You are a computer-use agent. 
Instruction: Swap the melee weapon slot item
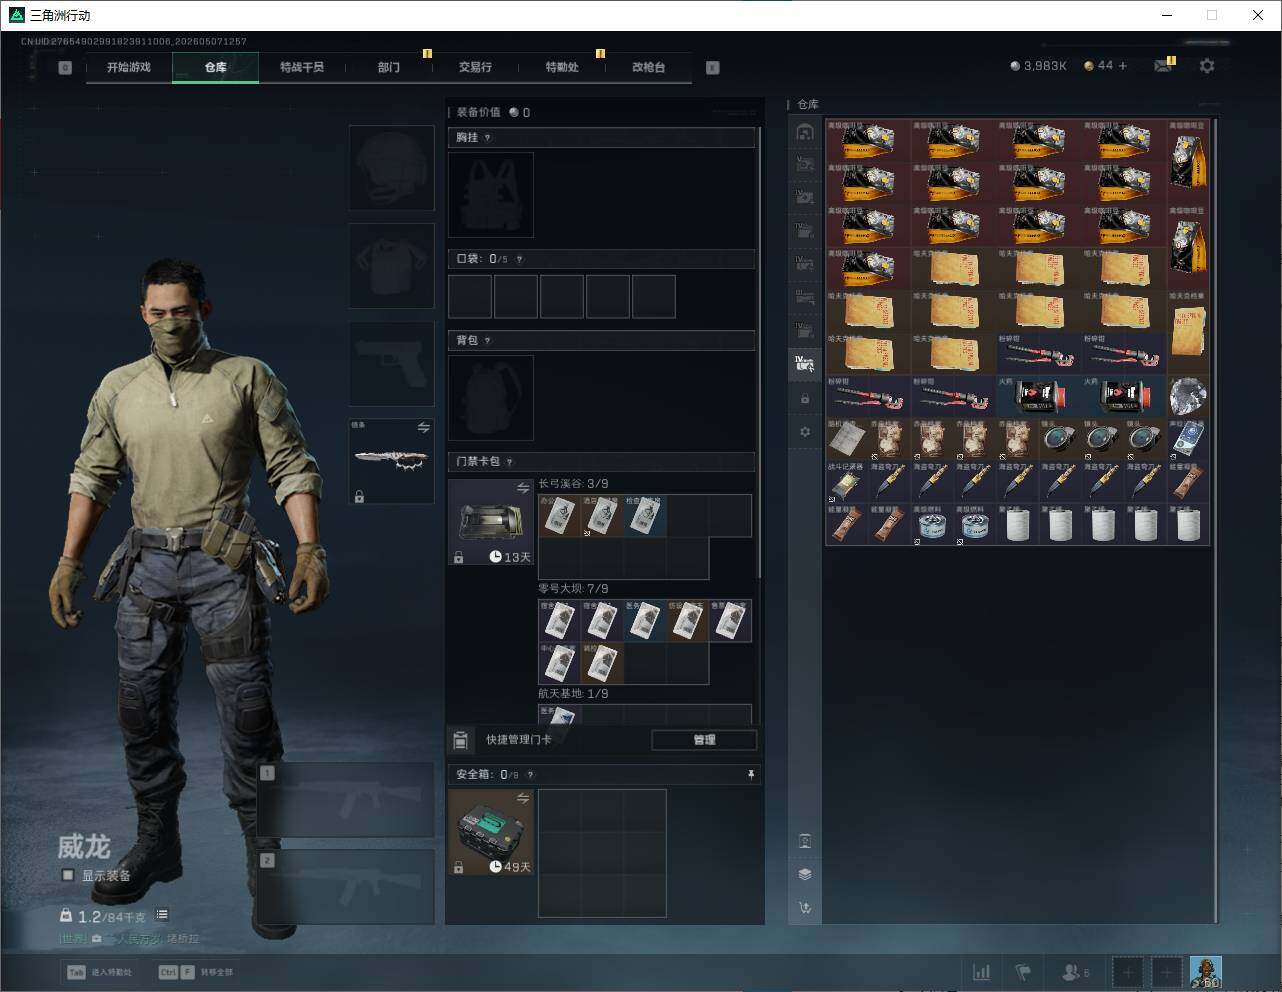click(x=424, y=428)
